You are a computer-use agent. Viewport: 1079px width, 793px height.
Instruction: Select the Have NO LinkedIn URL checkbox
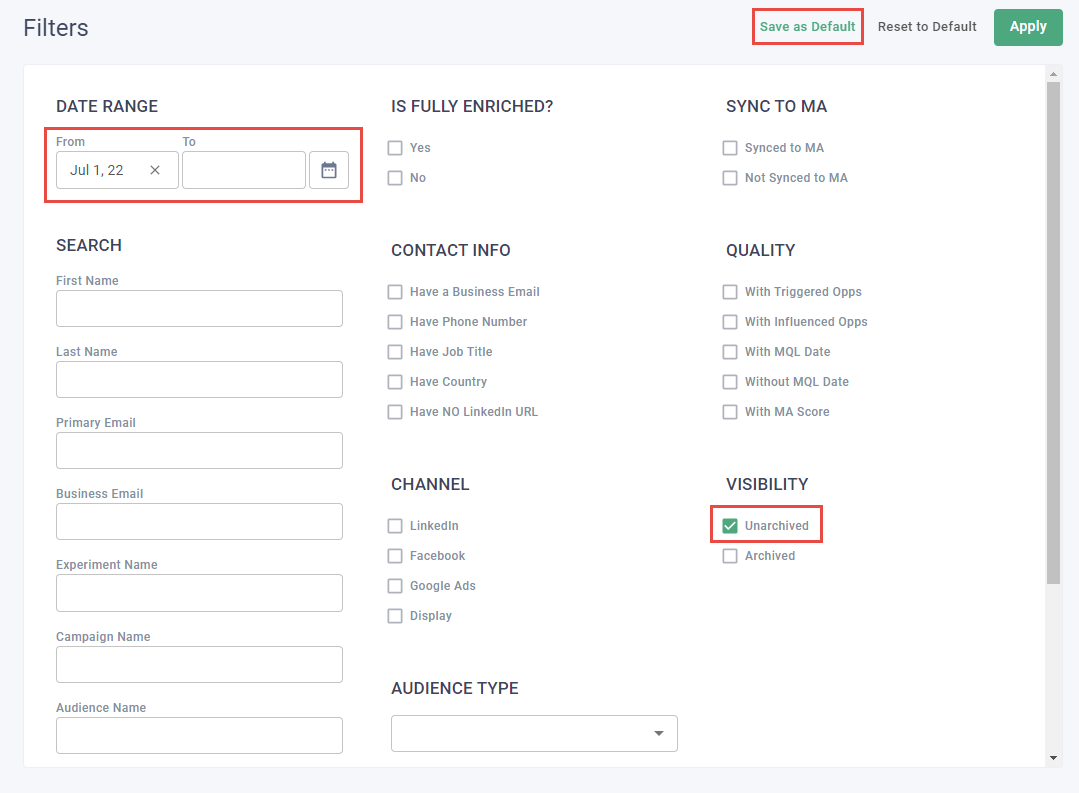[x=395, y=412]
